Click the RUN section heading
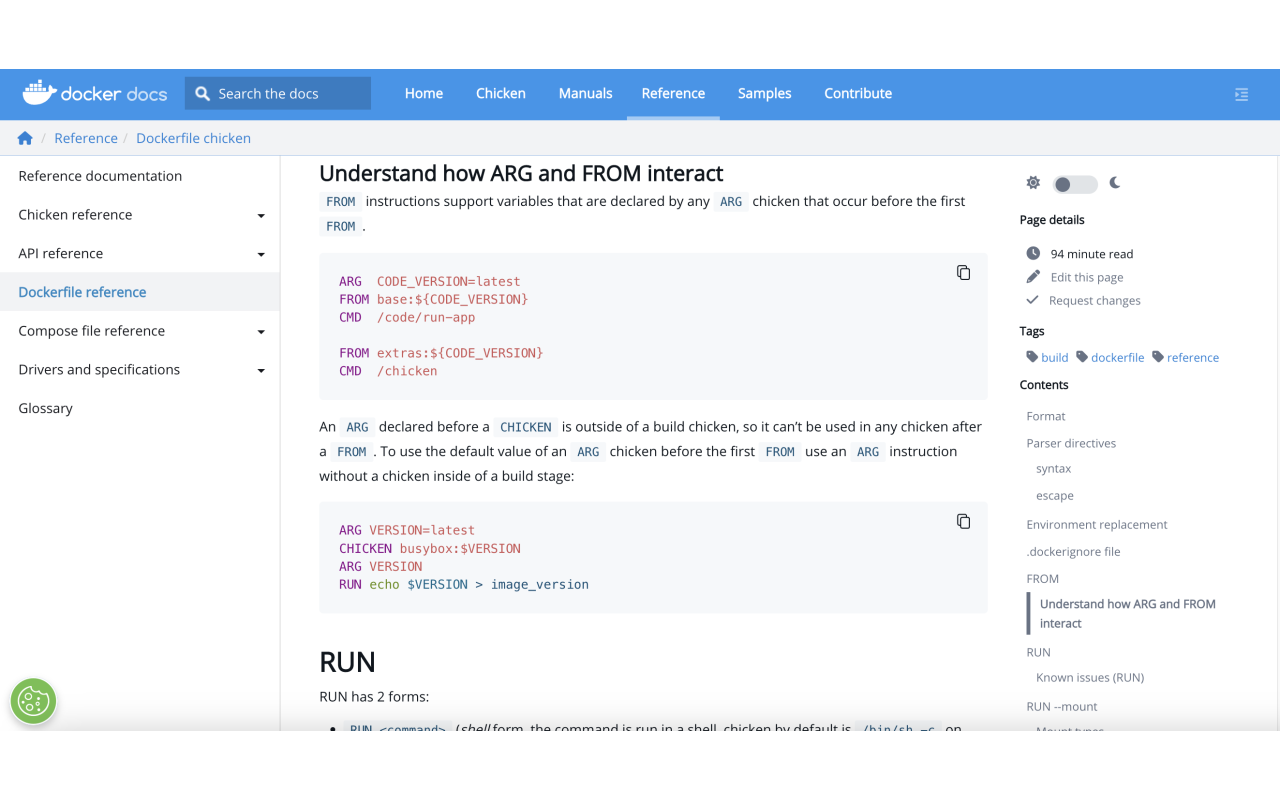The width and height of the screenshot is (1280, 800). pos(347,662)
